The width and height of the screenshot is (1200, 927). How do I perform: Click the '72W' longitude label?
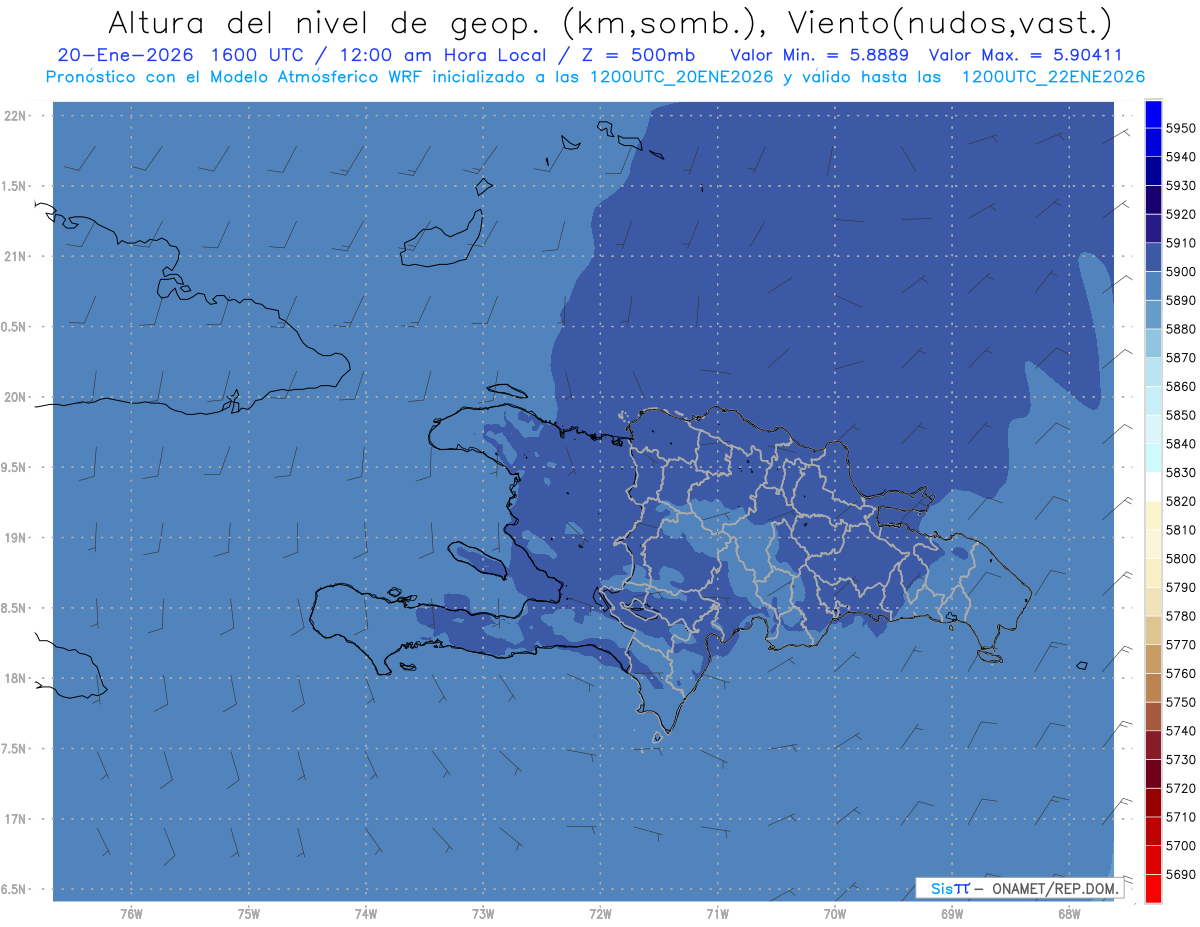coord(601,914)
